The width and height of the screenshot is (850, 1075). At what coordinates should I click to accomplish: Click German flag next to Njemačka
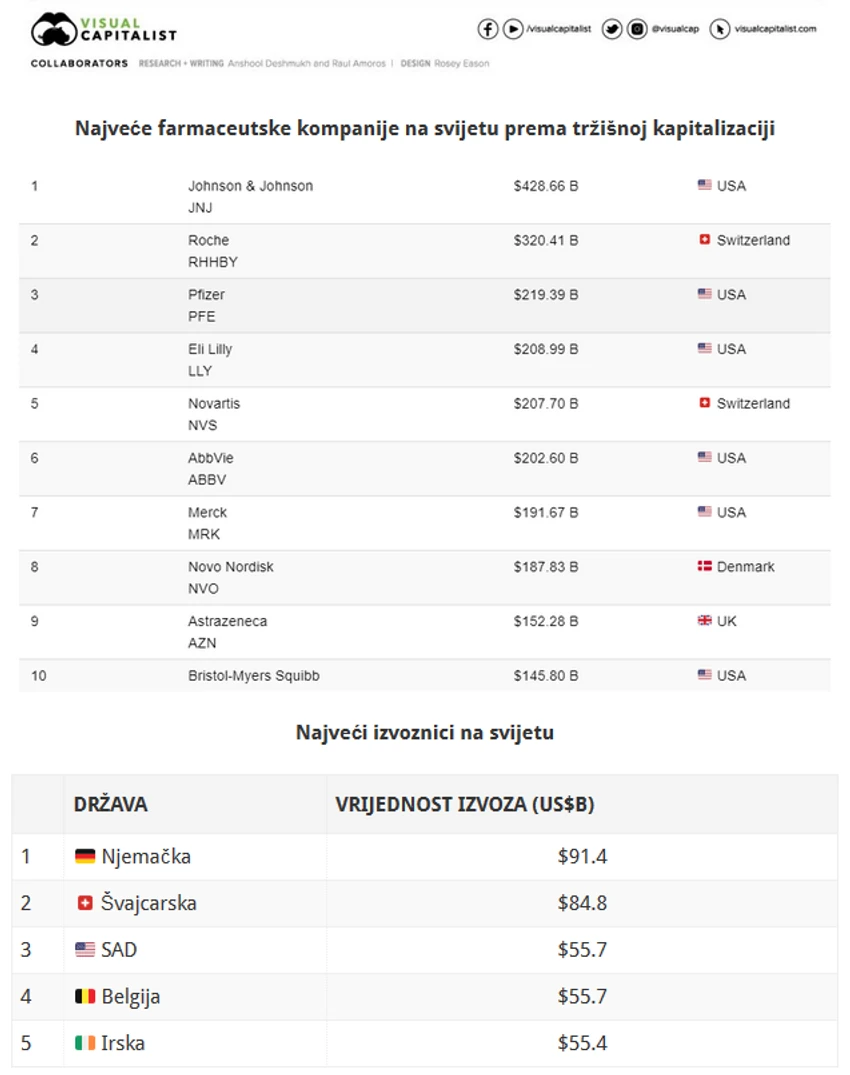click(x=85, y=856)
